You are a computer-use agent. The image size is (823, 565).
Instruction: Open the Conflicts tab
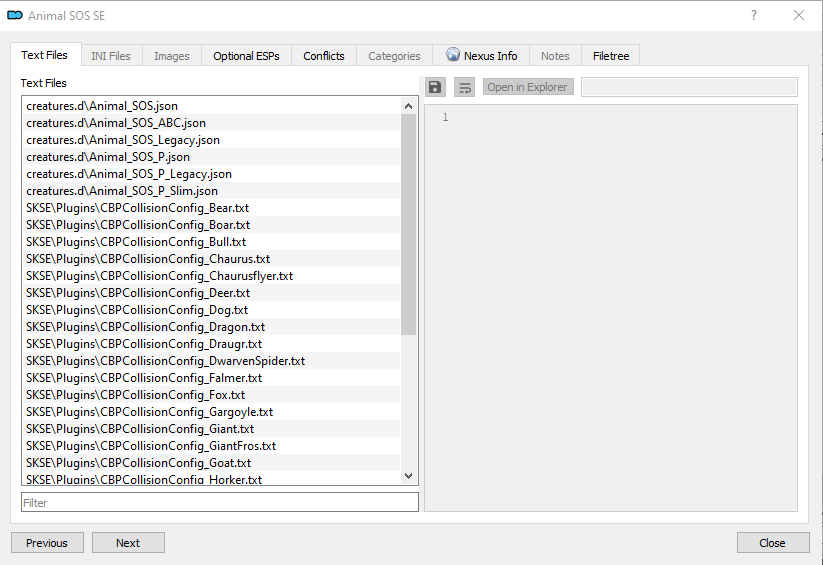tap(324, 56)
